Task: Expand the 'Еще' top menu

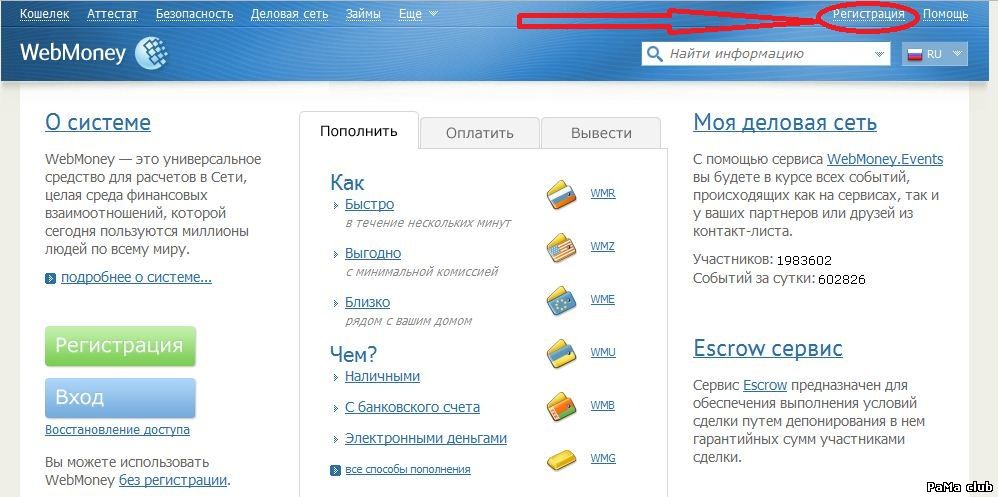Action: 418,13
